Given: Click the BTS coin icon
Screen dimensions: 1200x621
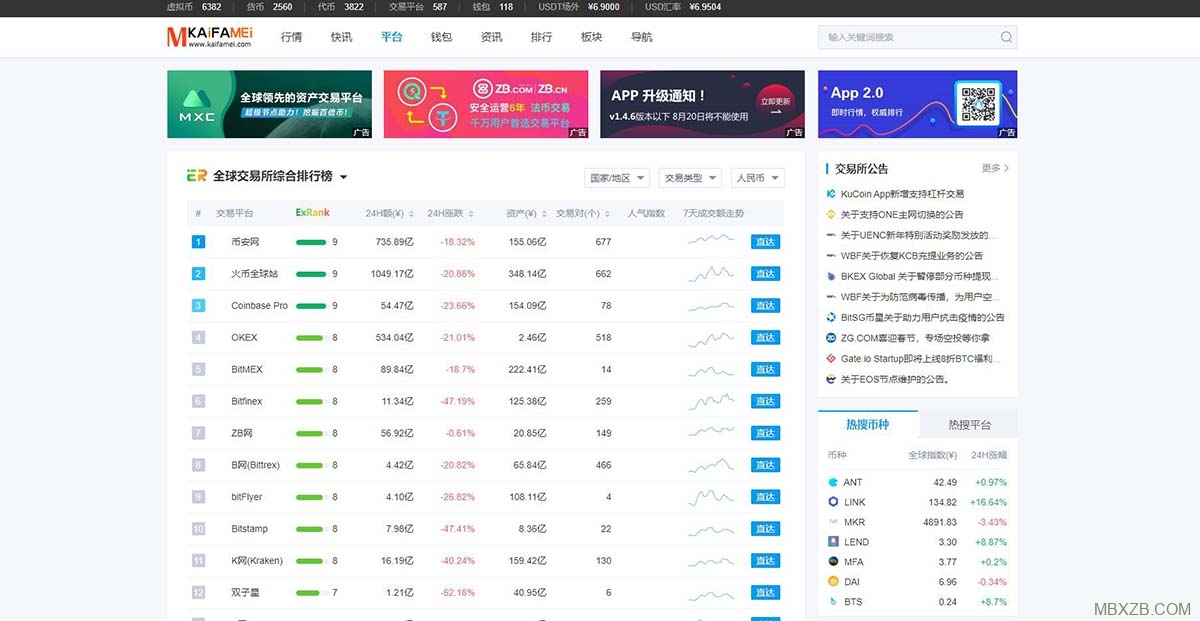Looking at the screenshot, I should 833,601.
